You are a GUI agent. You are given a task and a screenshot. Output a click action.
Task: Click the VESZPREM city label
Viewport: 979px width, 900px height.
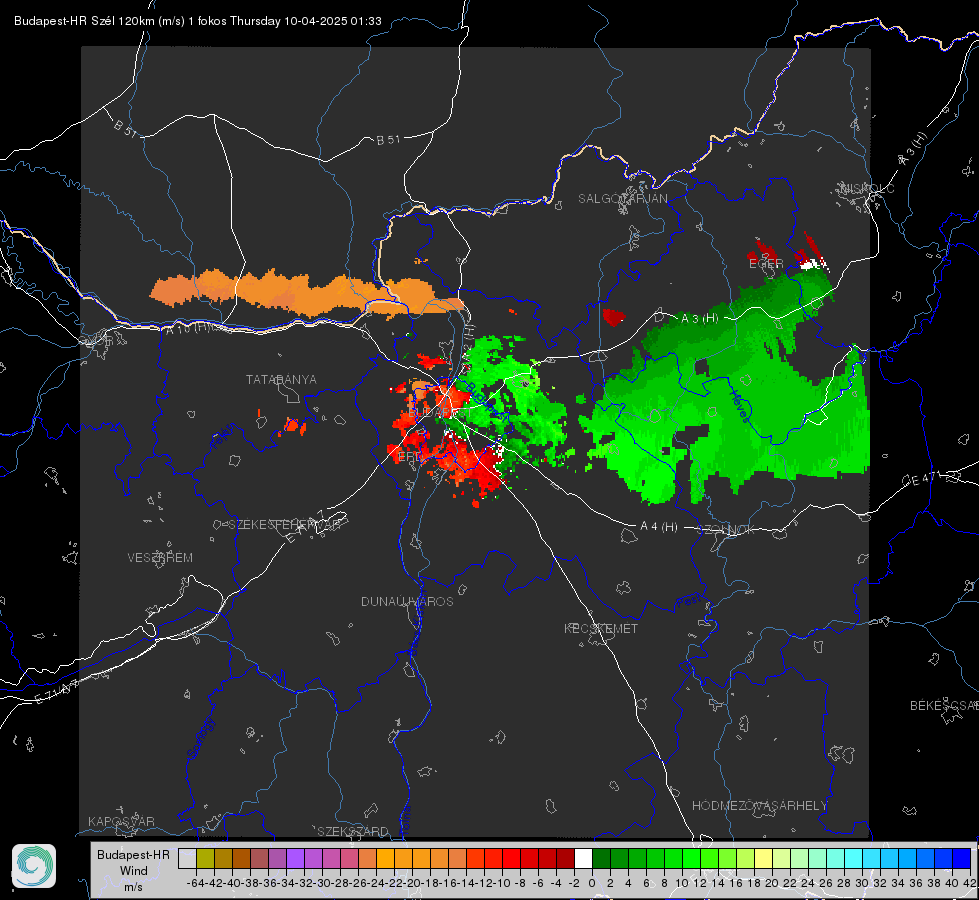click(160, 558)
